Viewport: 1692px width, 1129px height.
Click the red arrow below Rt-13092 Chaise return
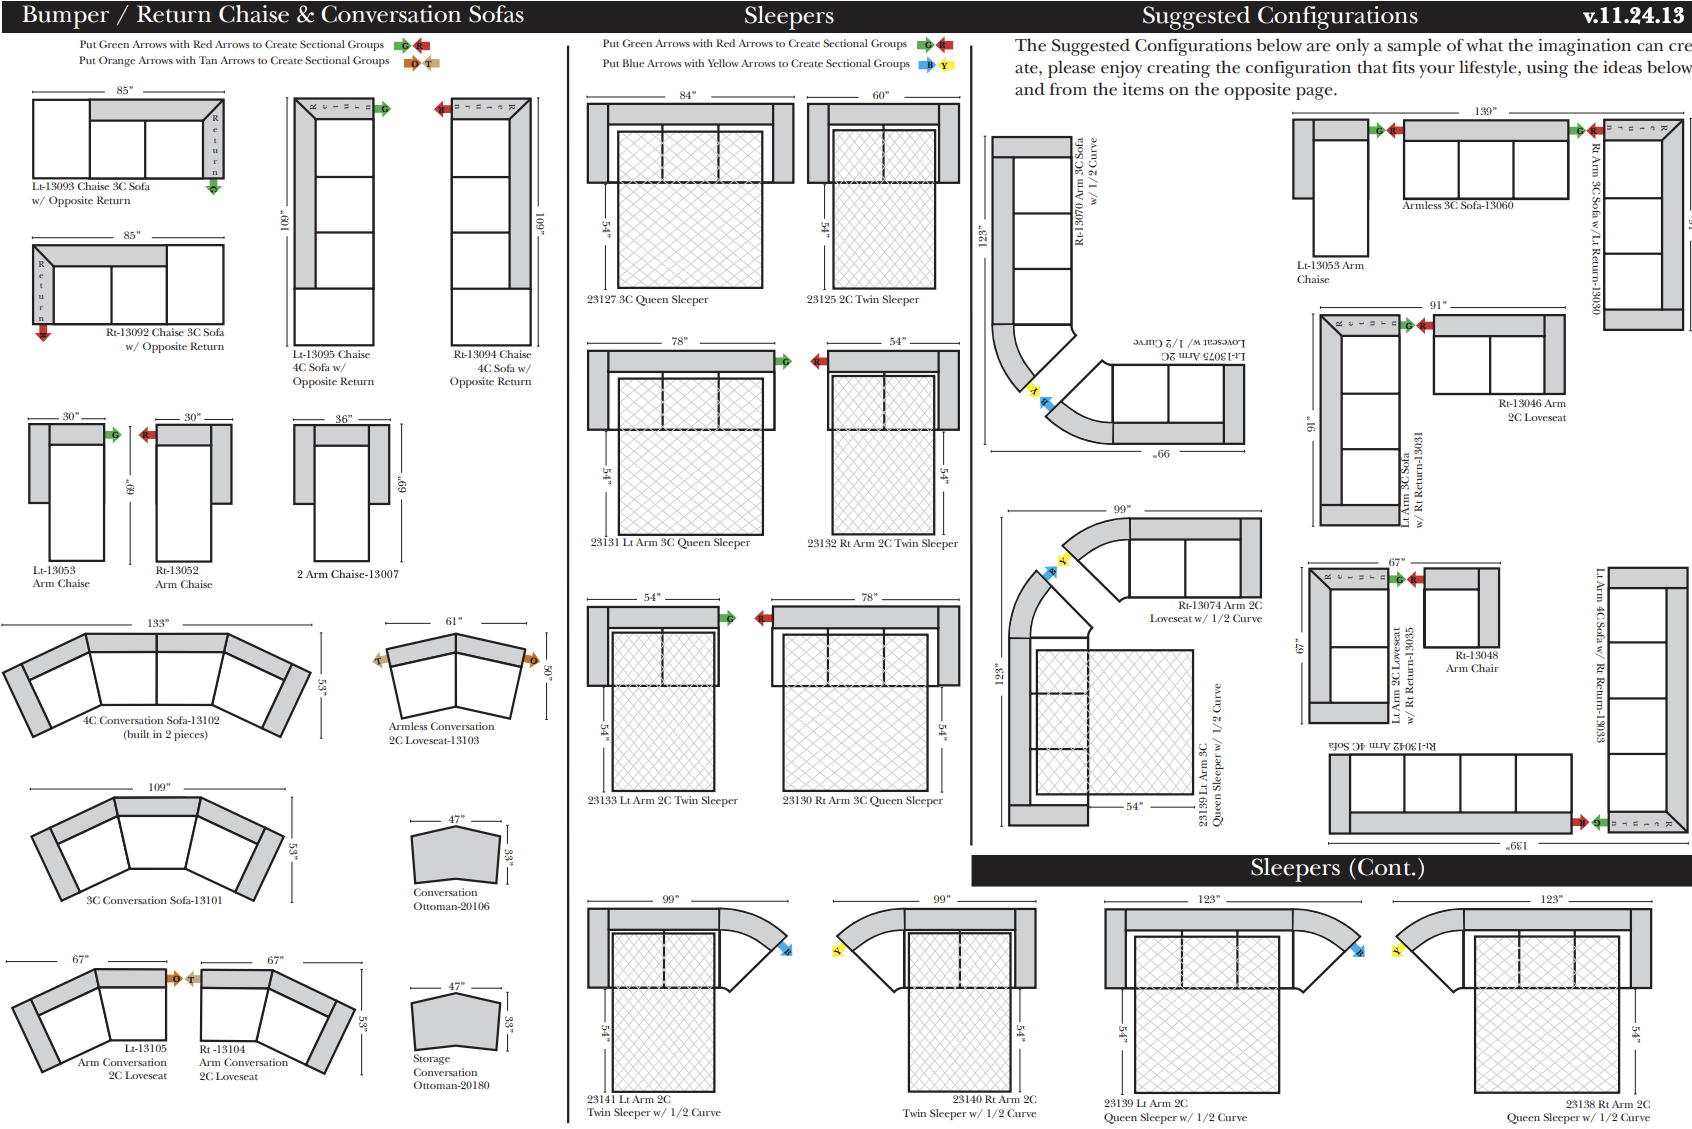pos(42,333)
